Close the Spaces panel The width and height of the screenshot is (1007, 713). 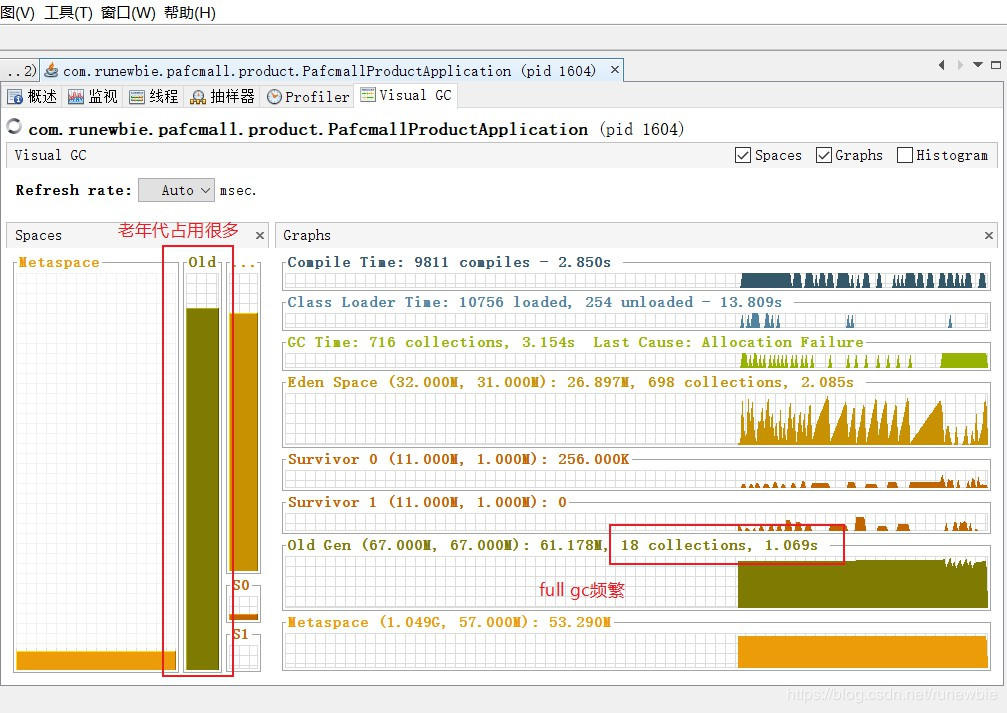click(x=259, y=236)
